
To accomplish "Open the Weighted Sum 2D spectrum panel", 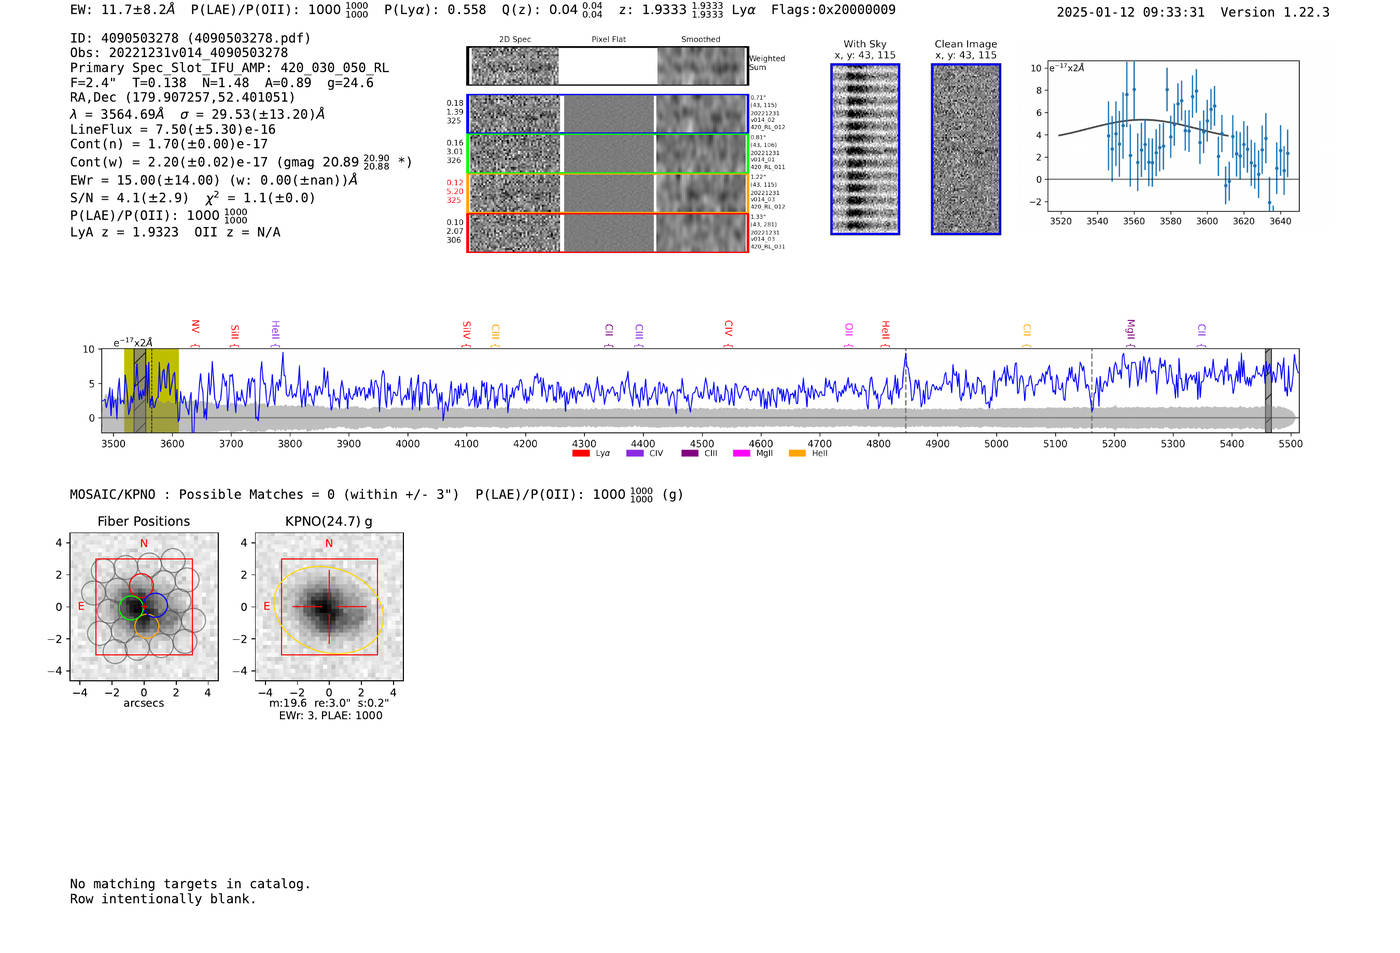I will pos(515,66).
